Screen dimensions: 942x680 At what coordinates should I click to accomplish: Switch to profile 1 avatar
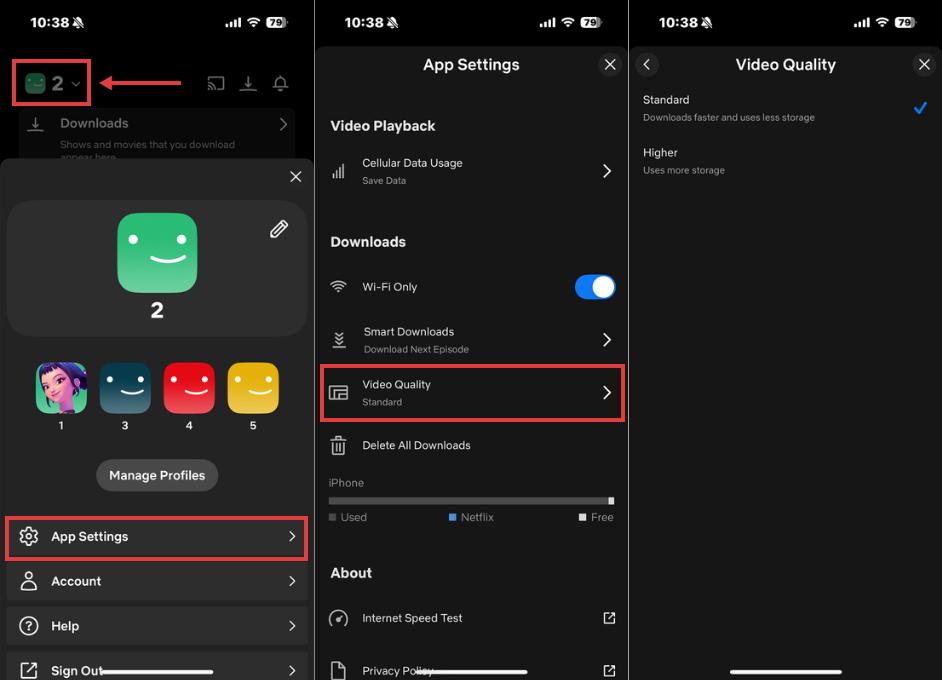(x=61, y=388)
